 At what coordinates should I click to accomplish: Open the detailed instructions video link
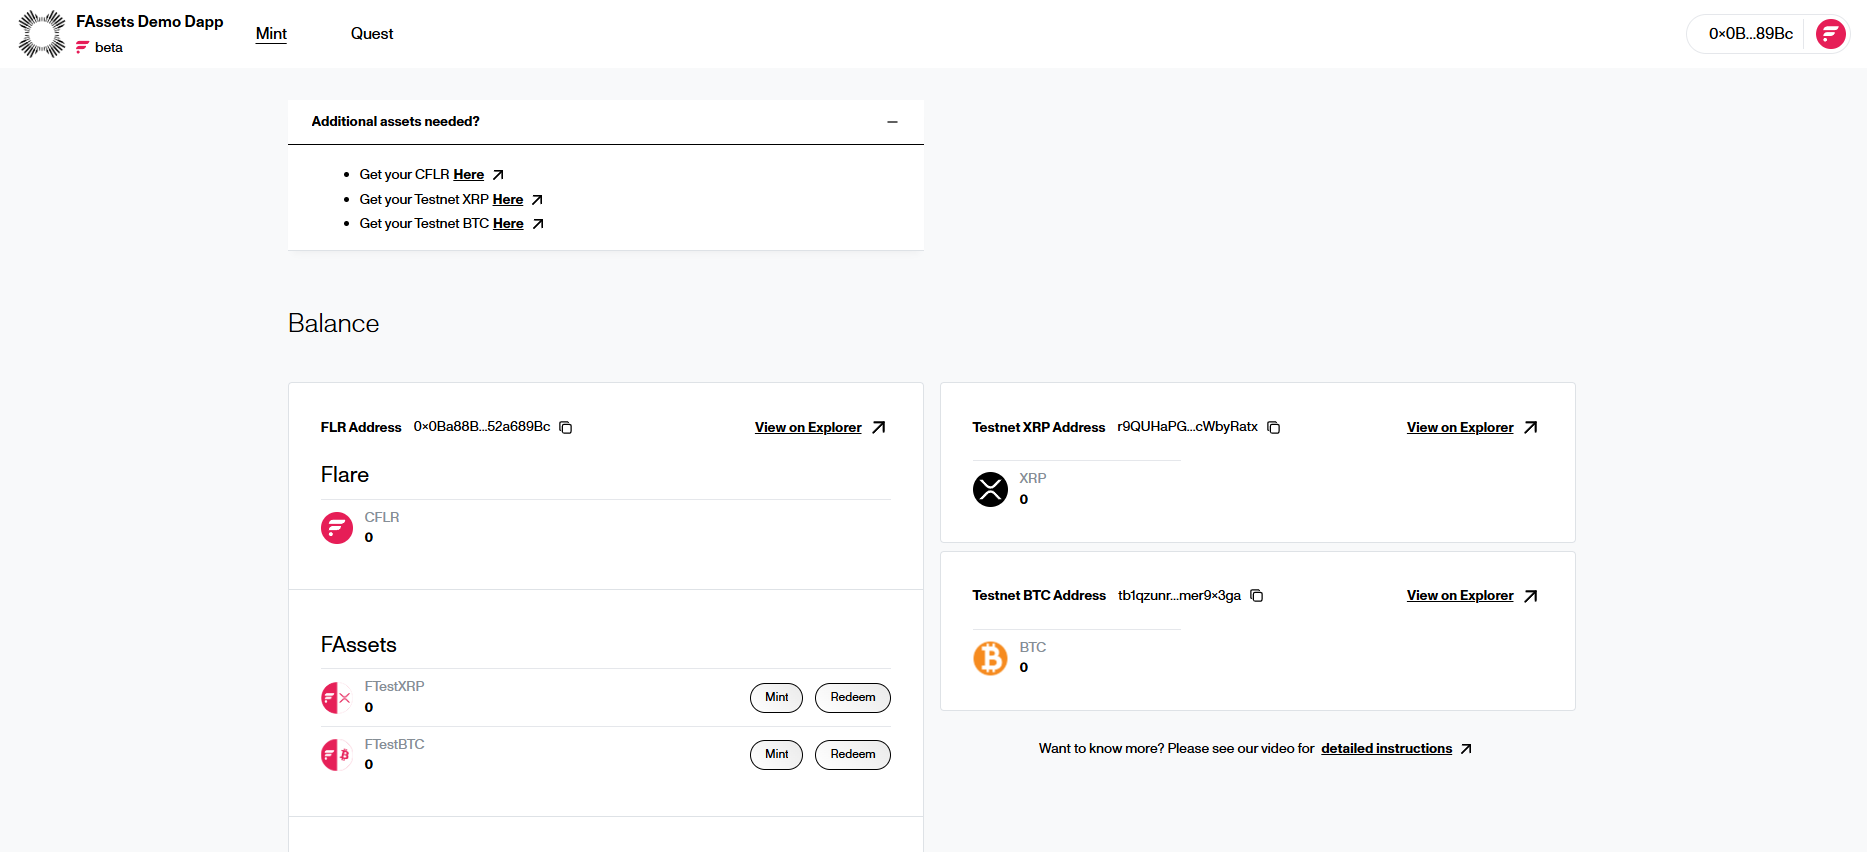click(1386, 749)
